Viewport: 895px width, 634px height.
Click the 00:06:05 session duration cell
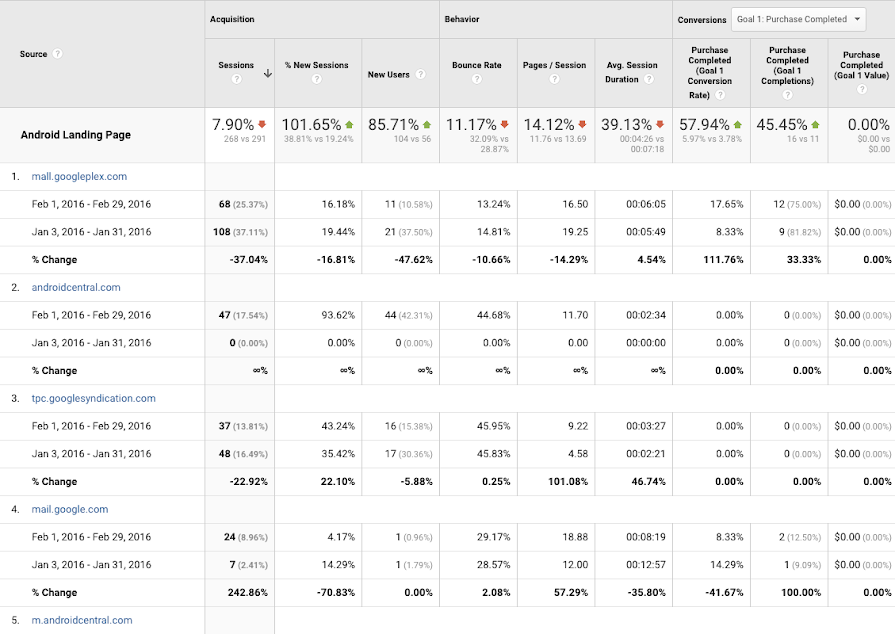[646, 204]
